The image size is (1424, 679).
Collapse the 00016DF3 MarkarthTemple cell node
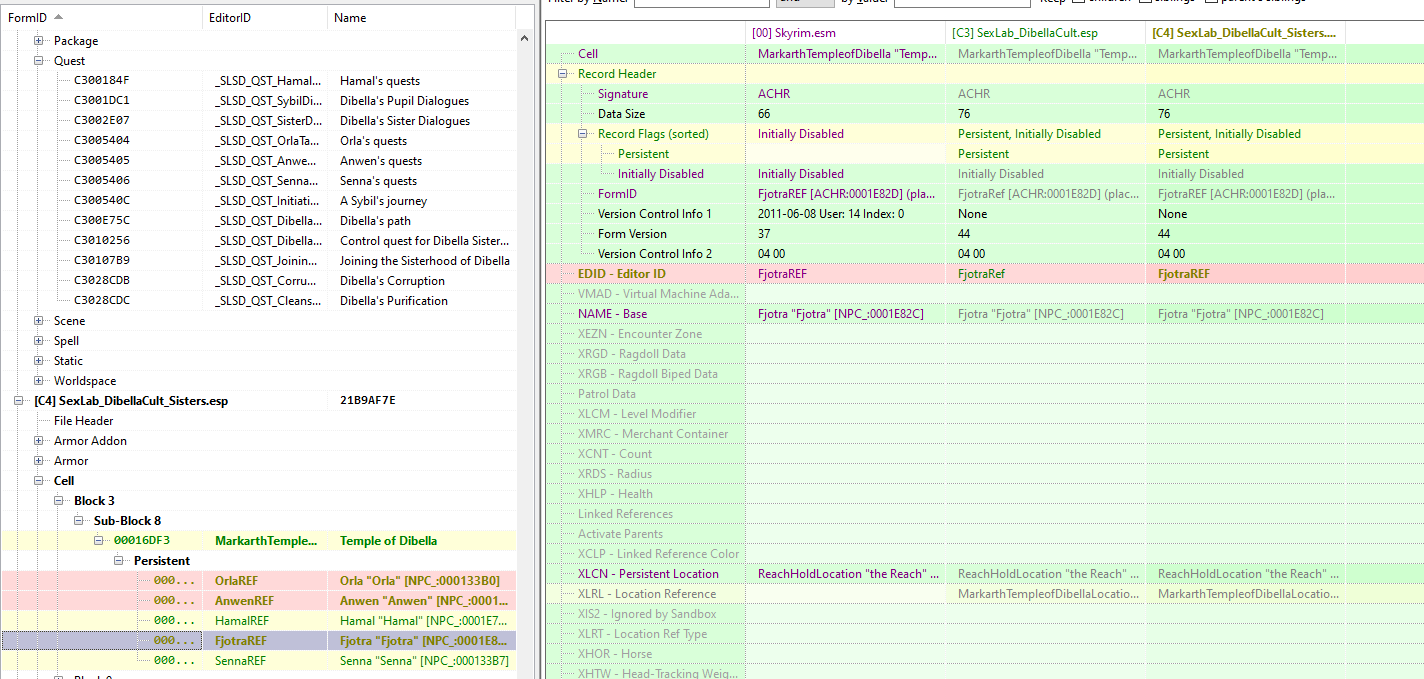99,541
